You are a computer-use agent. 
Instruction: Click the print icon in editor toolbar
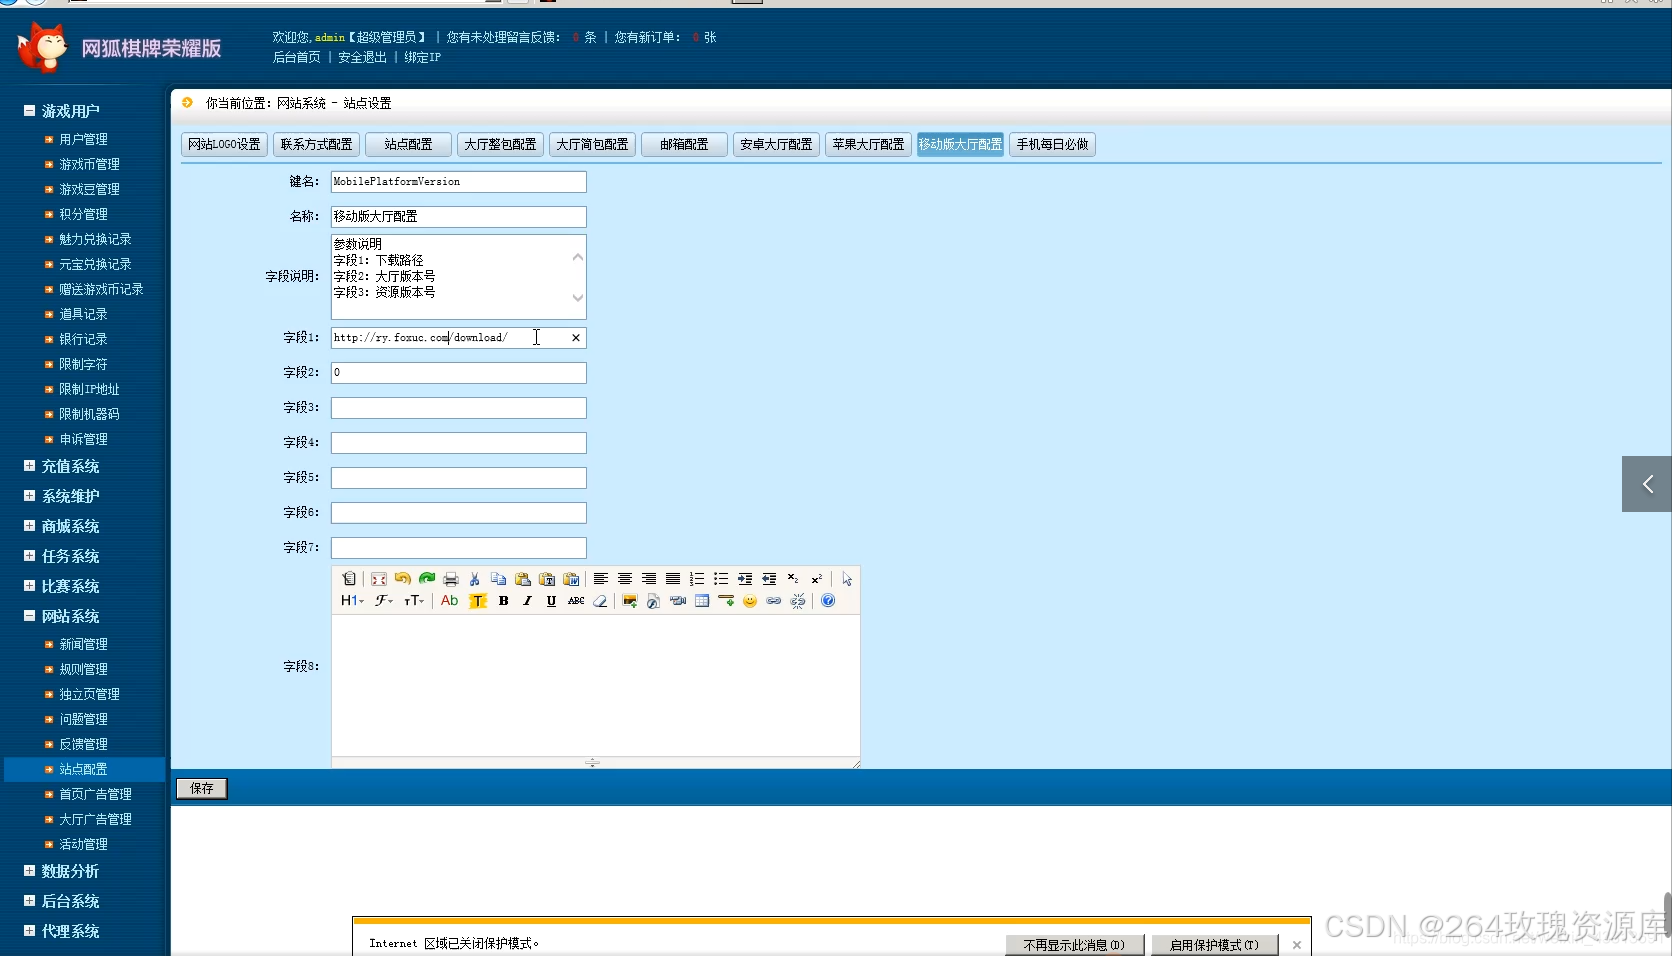pyautogui.click(x=451, y=579)
